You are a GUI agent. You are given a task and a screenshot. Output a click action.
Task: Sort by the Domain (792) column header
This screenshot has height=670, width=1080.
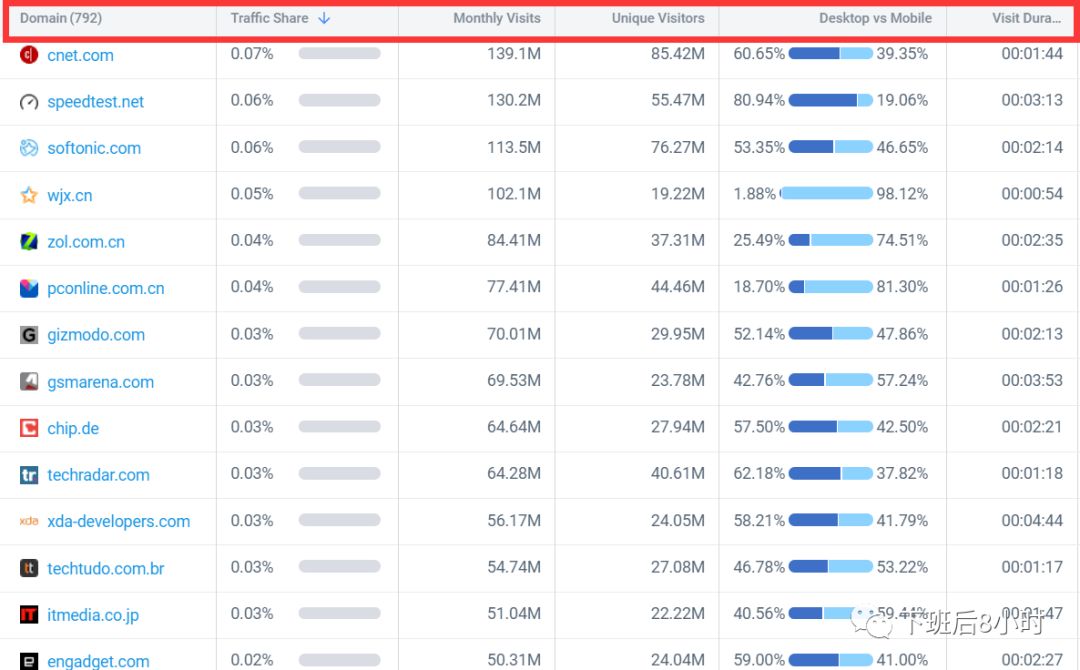click(x=61, y=19)
